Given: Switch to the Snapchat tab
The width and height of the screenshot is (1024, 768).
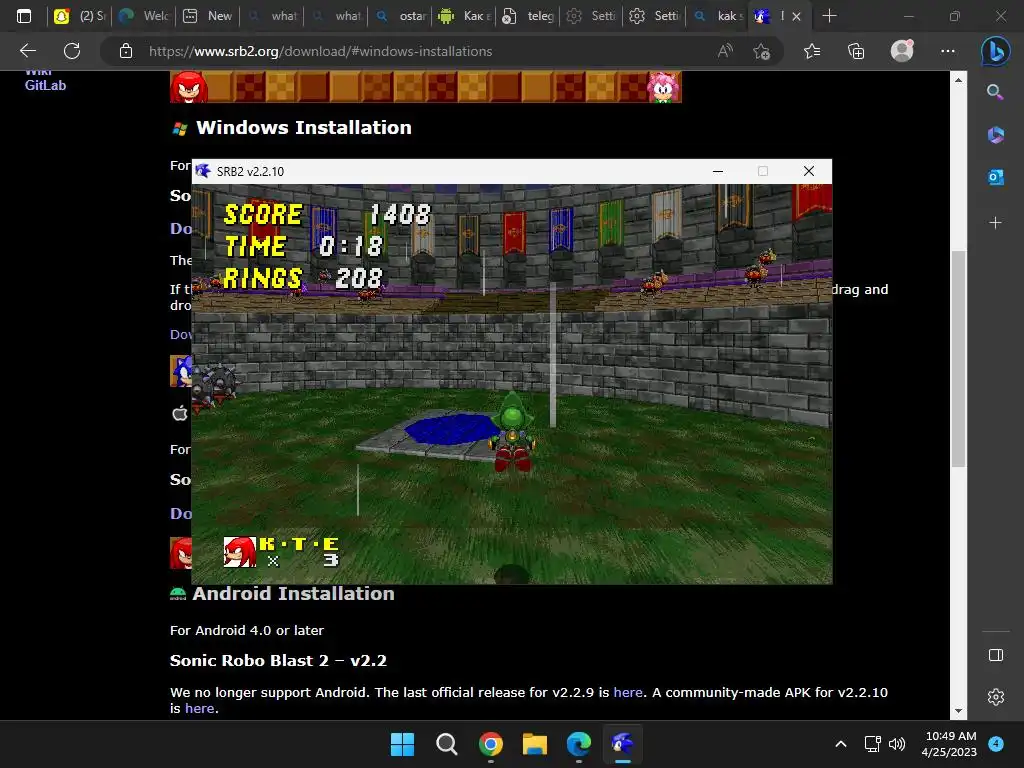Looking at the screenshot, I should tap(80, 16).
